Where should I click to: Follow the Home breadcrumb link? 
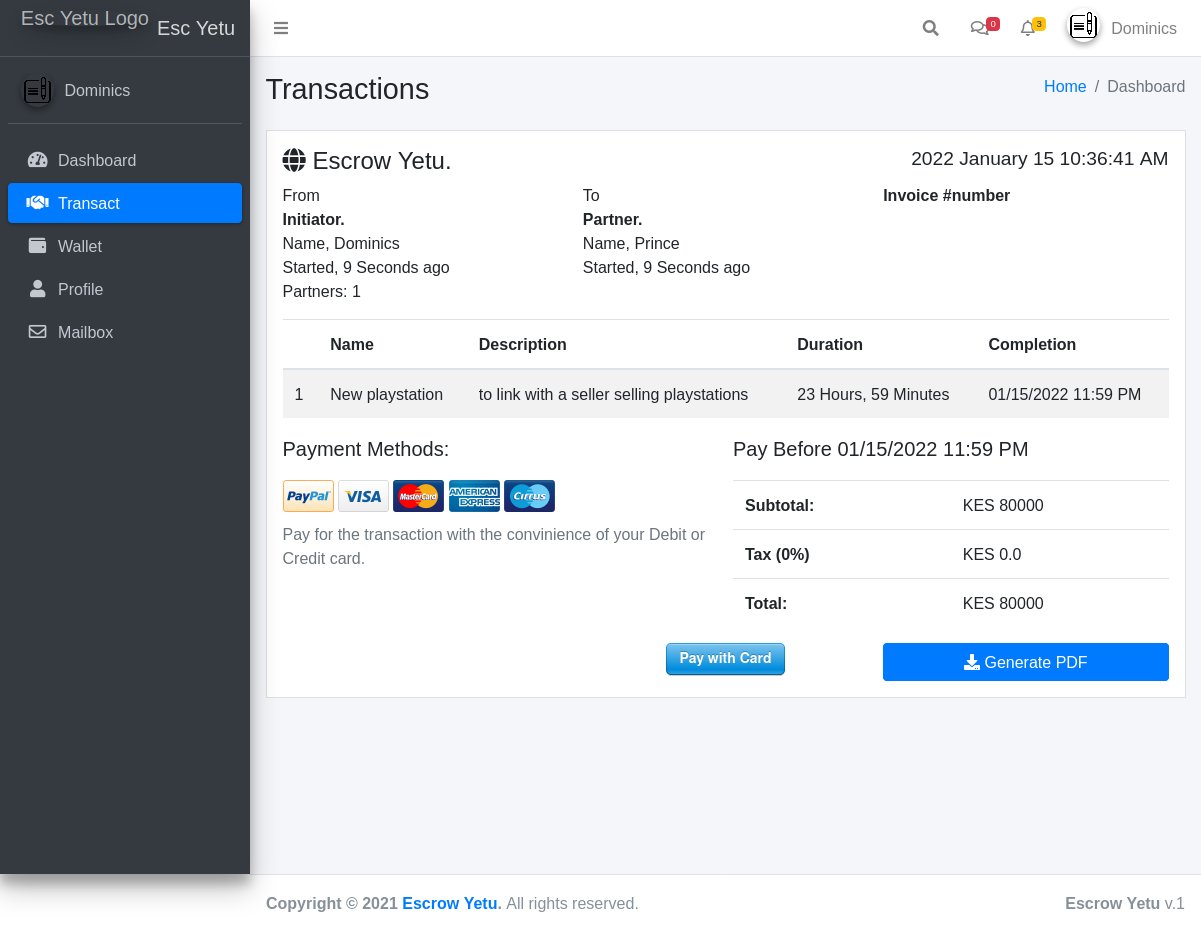pos(1064,87)
